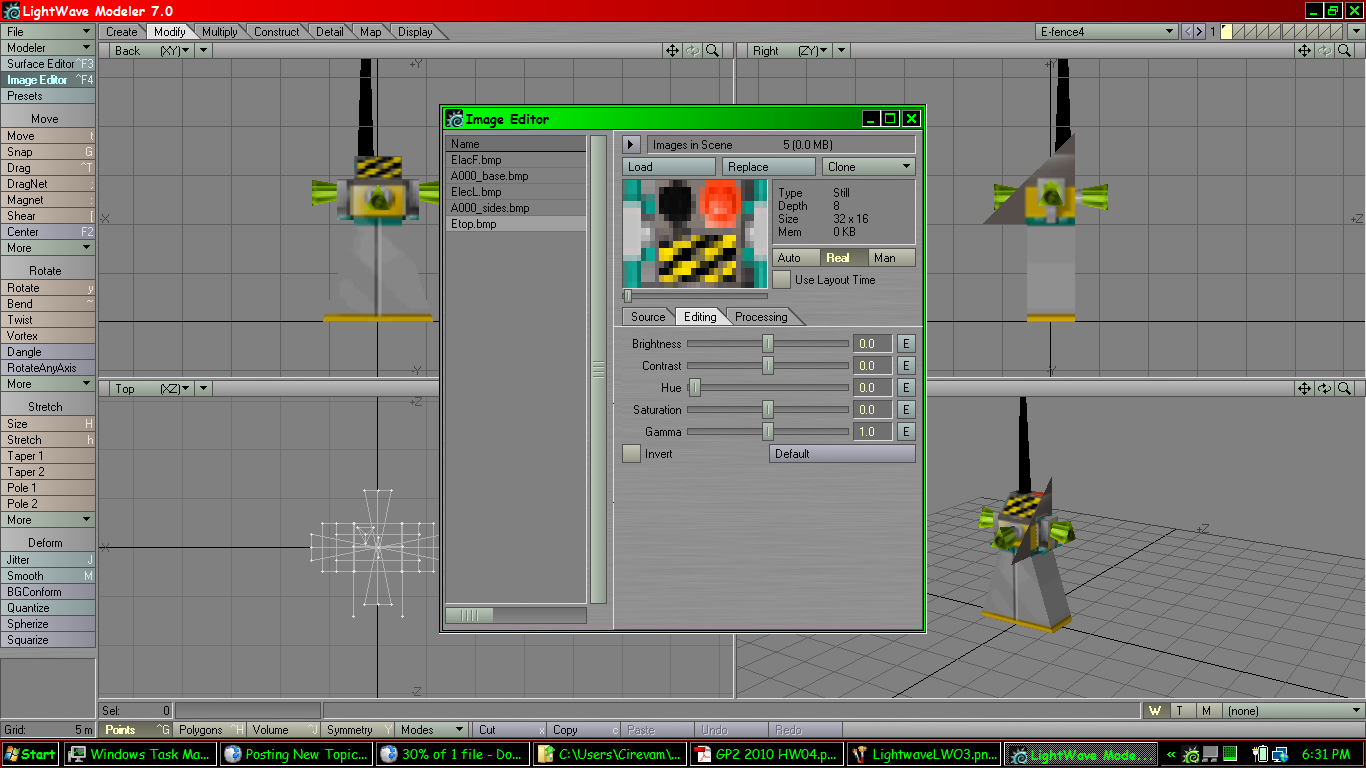
Task: Open the Surface Editor
Action: 48,64
